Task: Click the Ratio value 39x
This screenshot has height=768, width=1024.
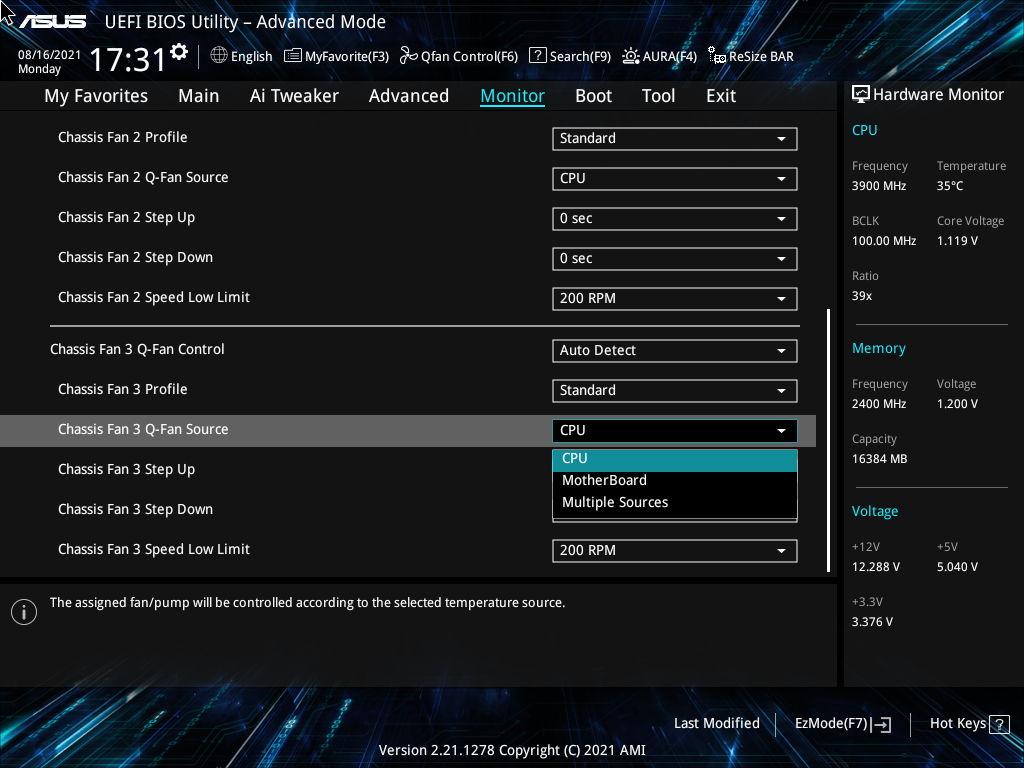Action: 862,296
